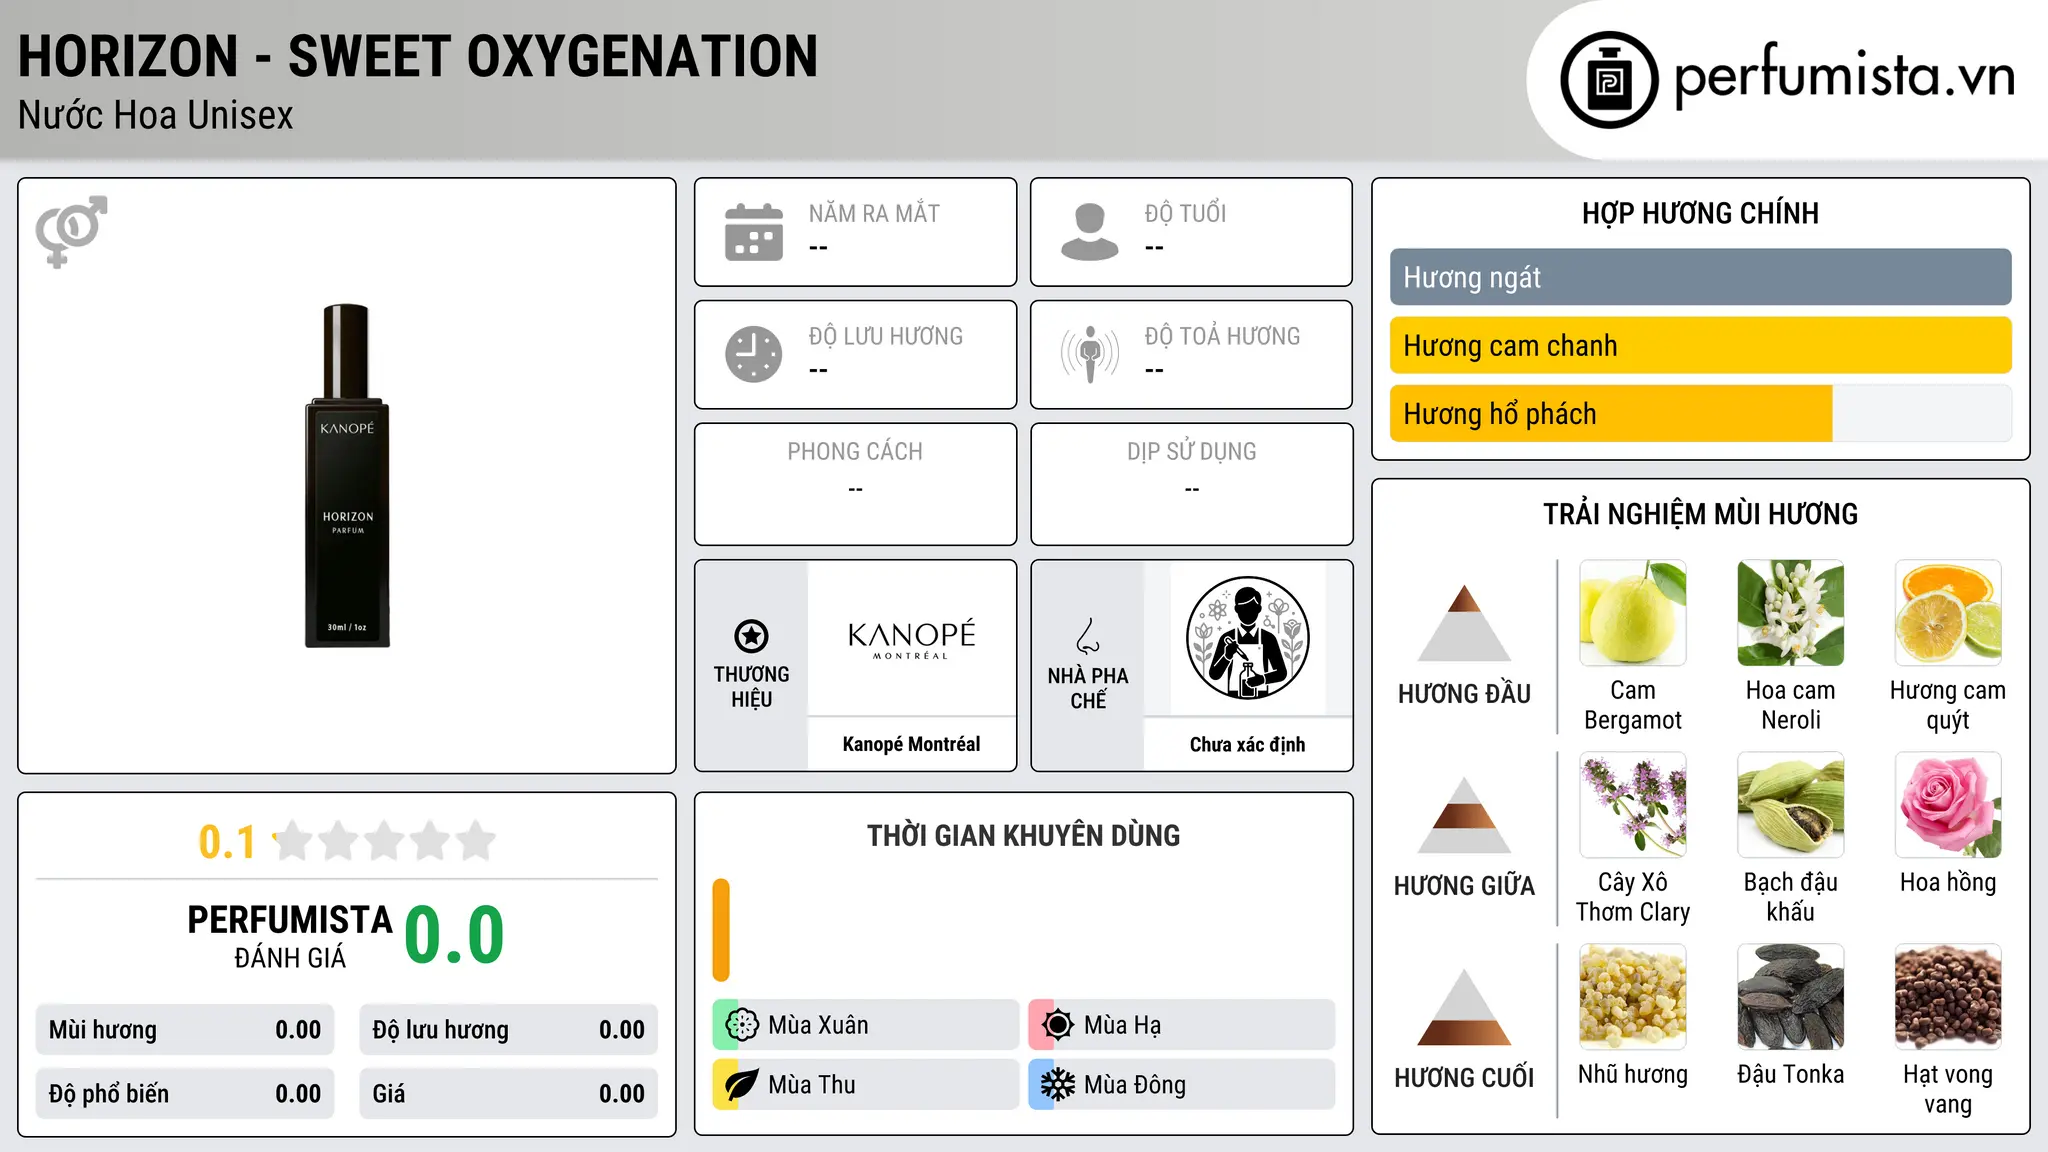The height and width of the screenshot is (1152, 2048).
Task: Click the unisex gender symbol icon
Action: point(71,231)
